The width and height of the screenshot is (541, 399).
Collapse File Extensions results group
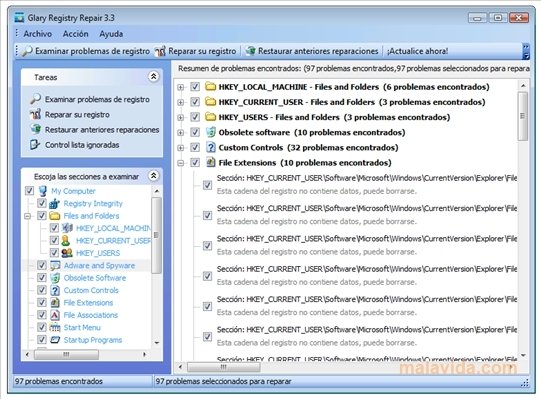click(x=180, y=163)
